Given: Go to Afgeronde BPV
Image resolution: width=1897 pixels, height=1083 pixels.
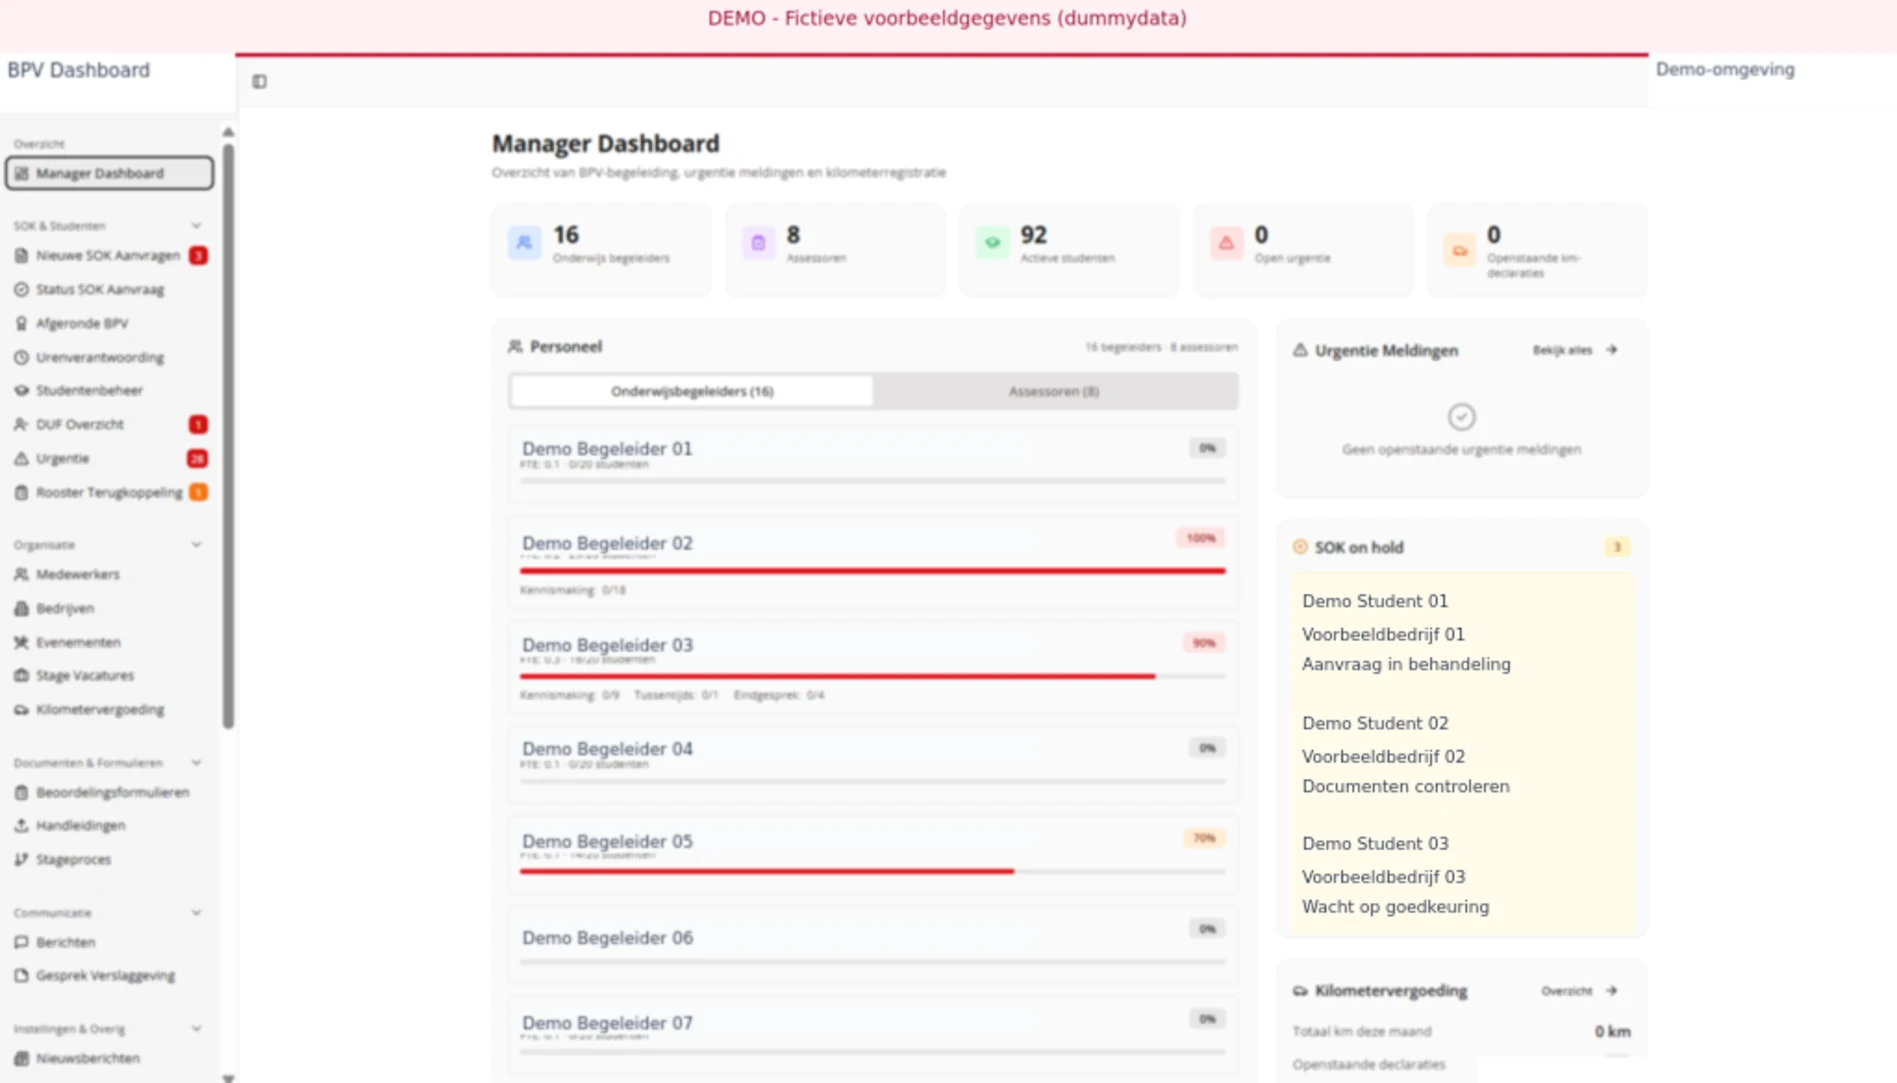Looking at the screenshot, I should [x=110, y=324].
